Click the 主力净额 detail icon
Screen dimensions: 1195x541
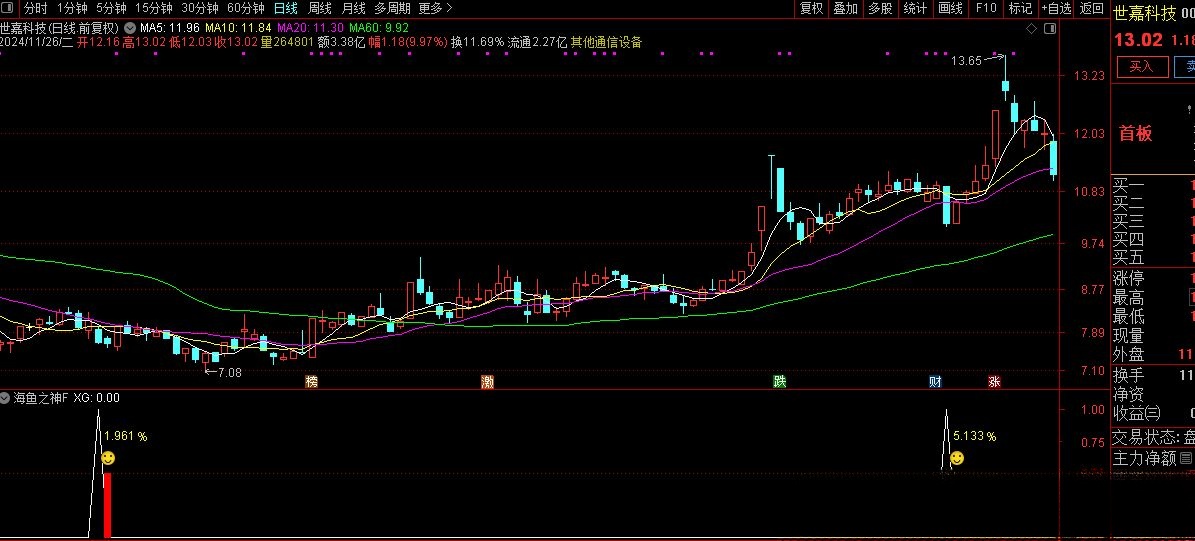point(1187,458)
